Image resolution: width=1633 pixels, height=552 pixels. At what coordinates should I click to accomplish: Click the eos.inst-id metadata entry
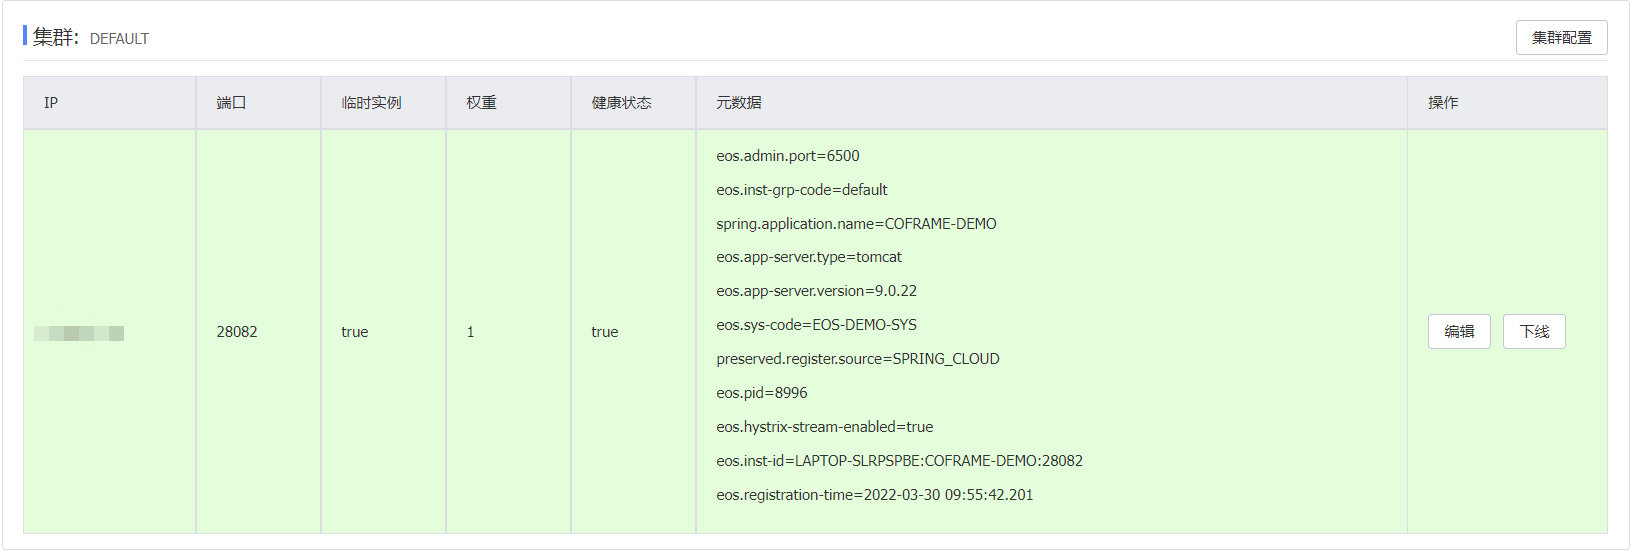click(x=899, y=461)
